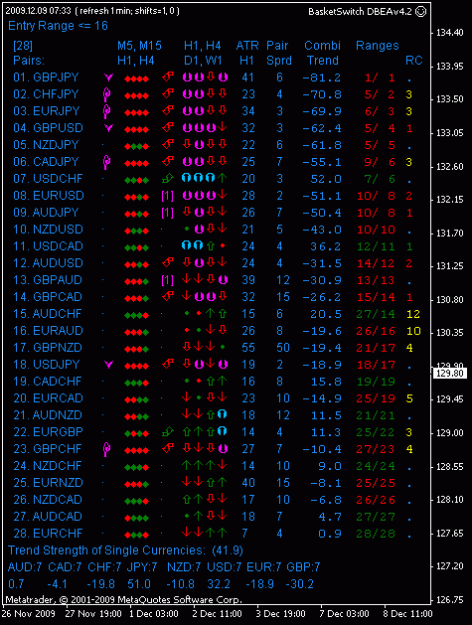Image resolution: width=472 pixels, height=625 pixels.
Task: Click the magenta round symbol in GBPAUD row
Action: (x=223, y=280)
